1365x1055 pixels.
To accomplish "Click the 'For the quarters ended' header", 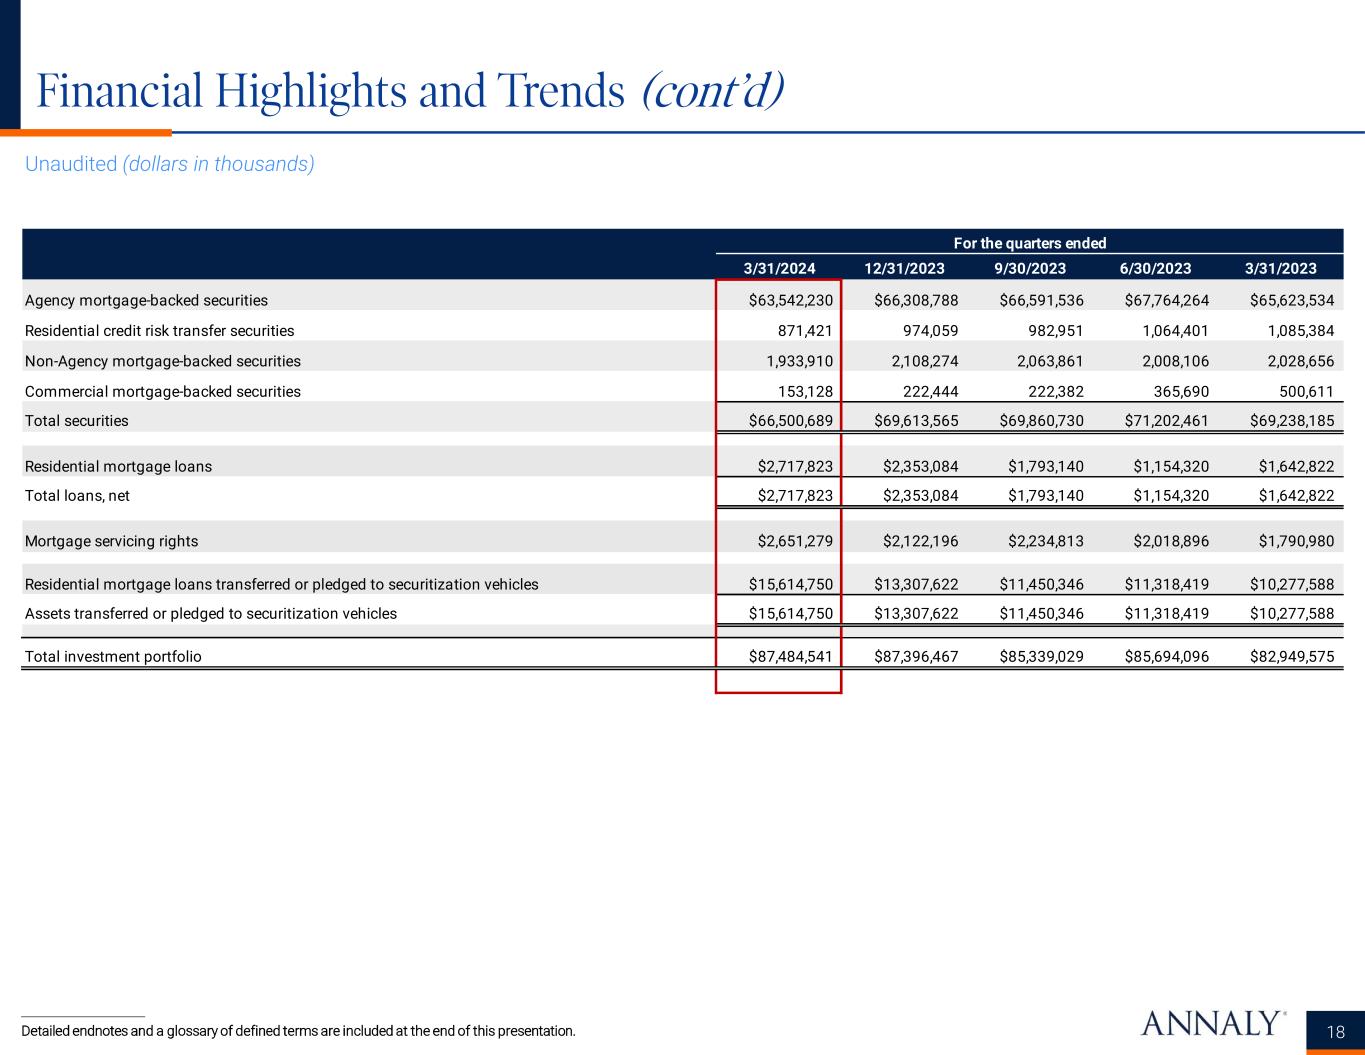I will click(x=1029, y=243).
